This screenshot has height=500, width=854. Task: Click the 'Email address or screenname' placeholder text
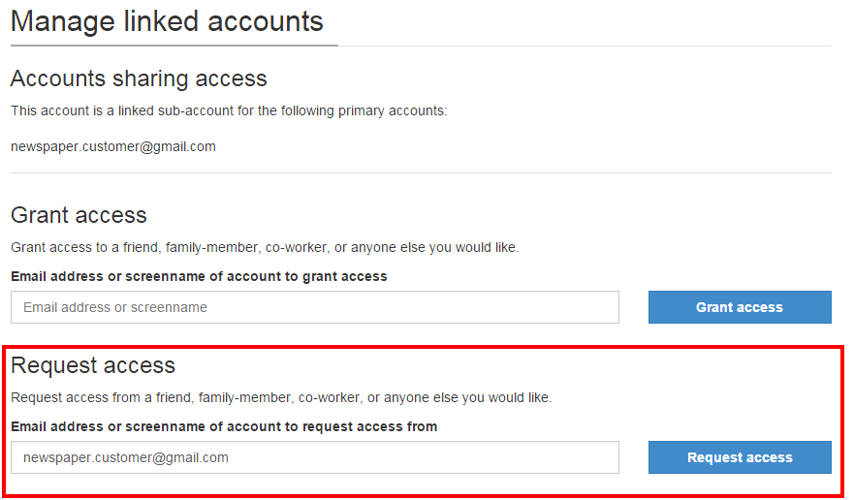115,307
